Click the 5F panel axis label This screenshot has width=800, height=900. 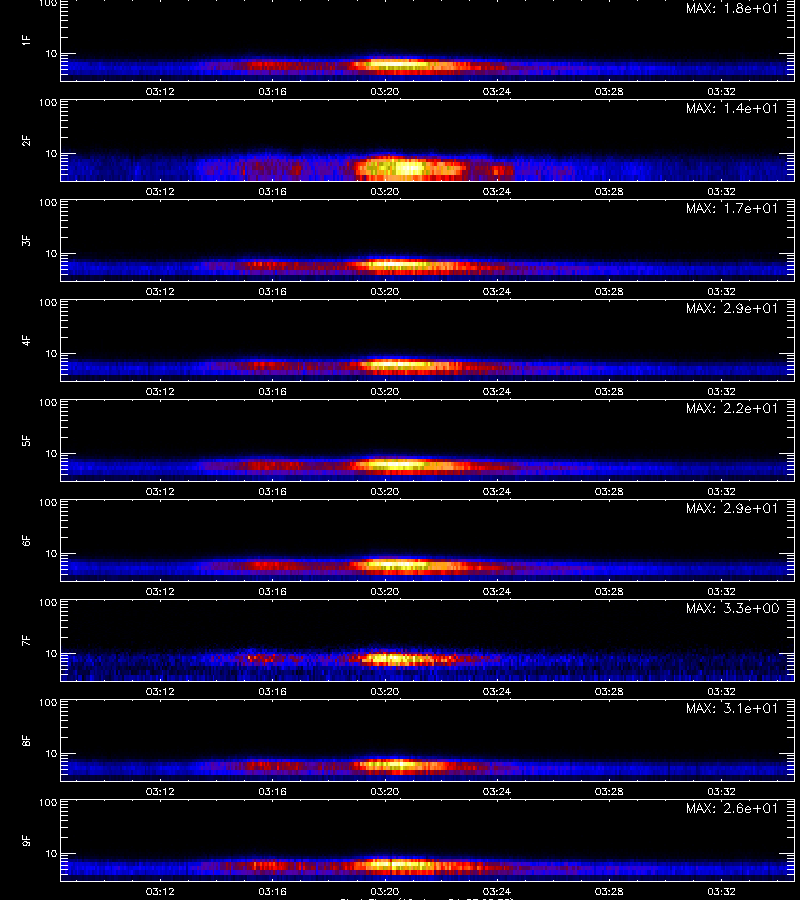click(x=26, y=440)
